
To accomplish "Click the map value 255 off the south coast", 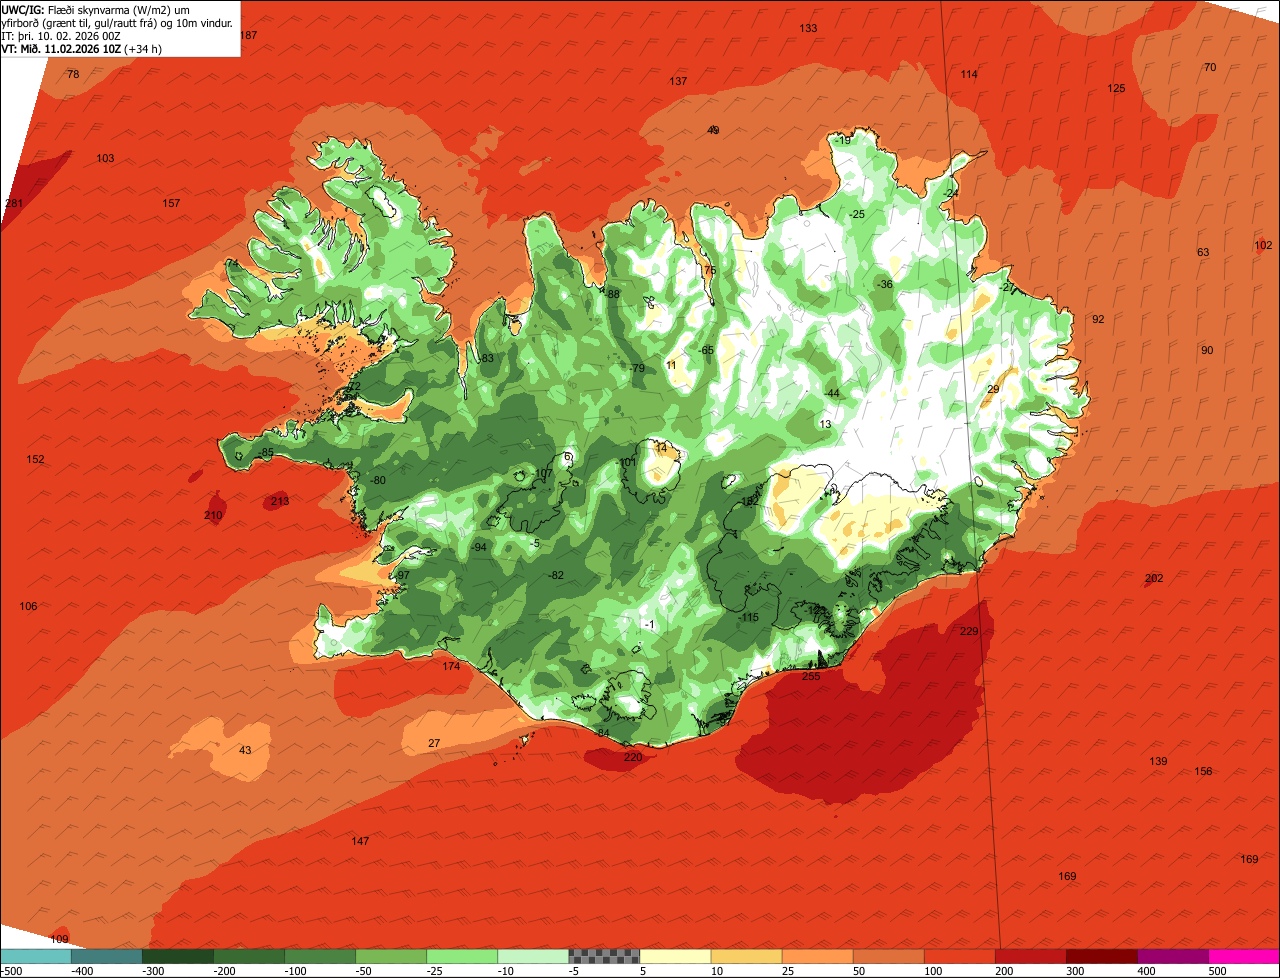I will (x=811, y=677).
